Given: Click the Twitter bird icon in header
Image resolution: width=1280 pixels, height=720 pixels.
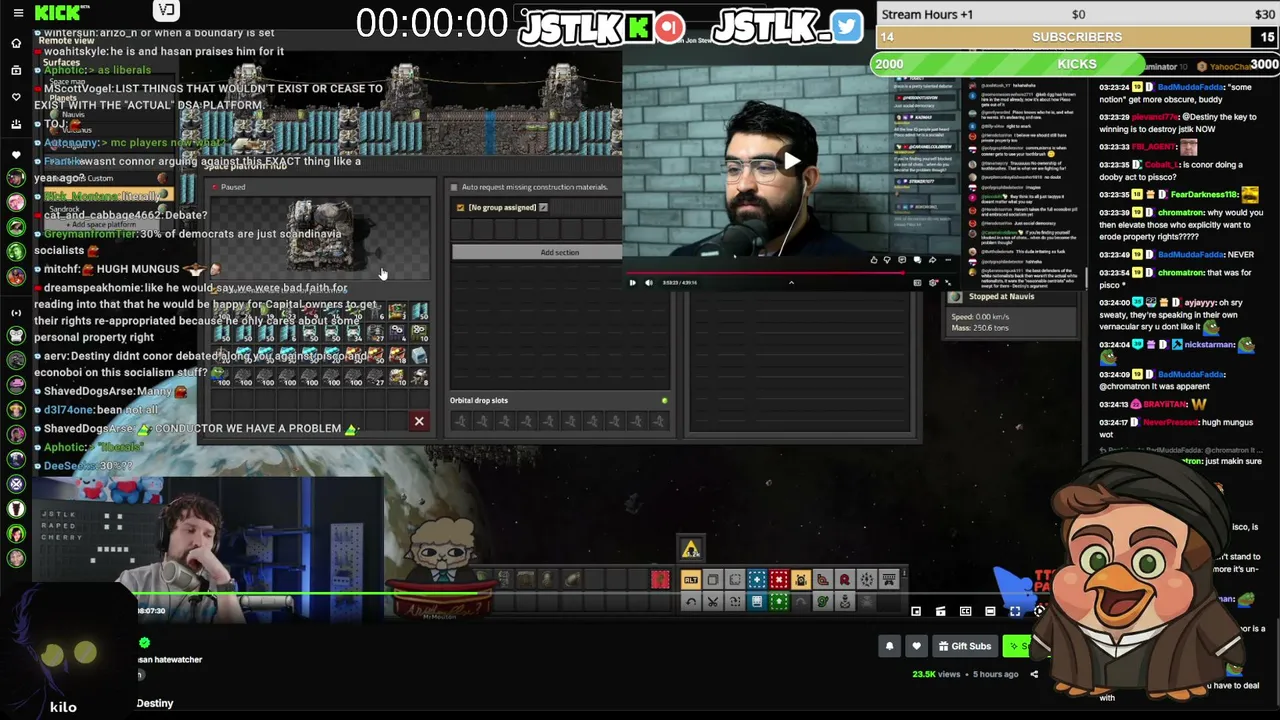Looking at the screenshot, I should click(x=846, y=27).
